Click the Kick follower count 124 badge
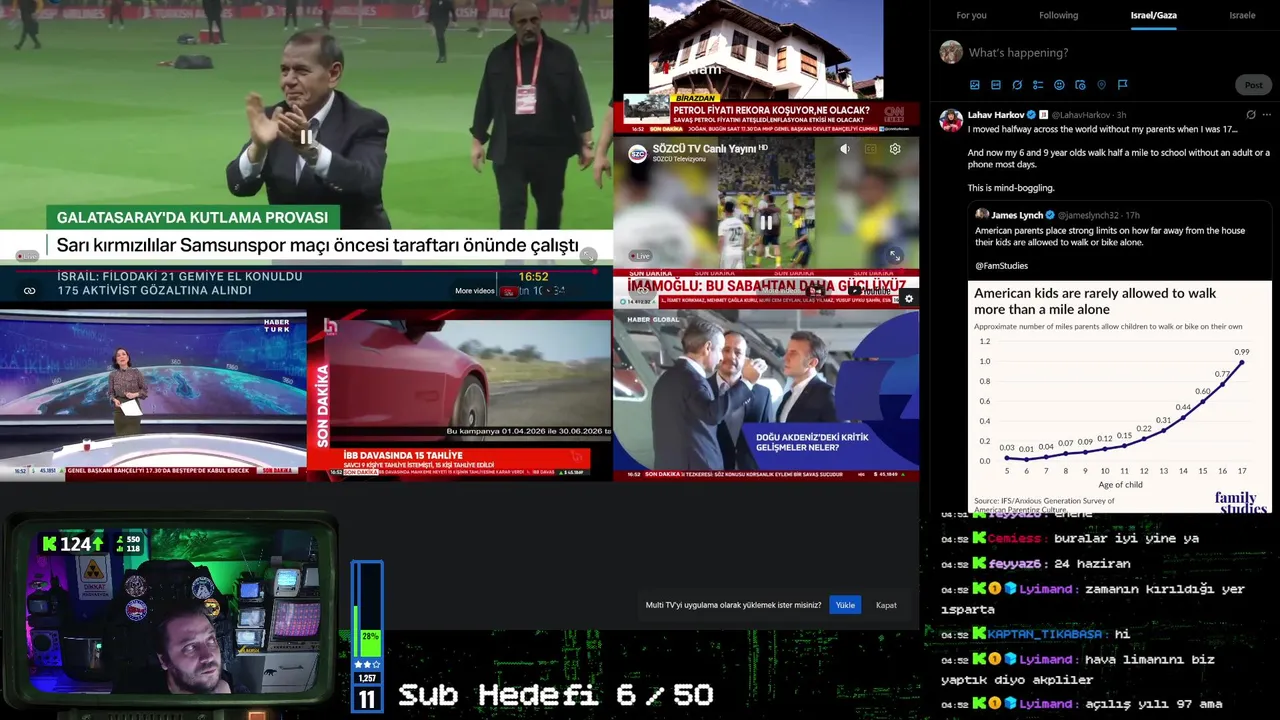Screen dimensions: 1280x720 pos(72,544)
